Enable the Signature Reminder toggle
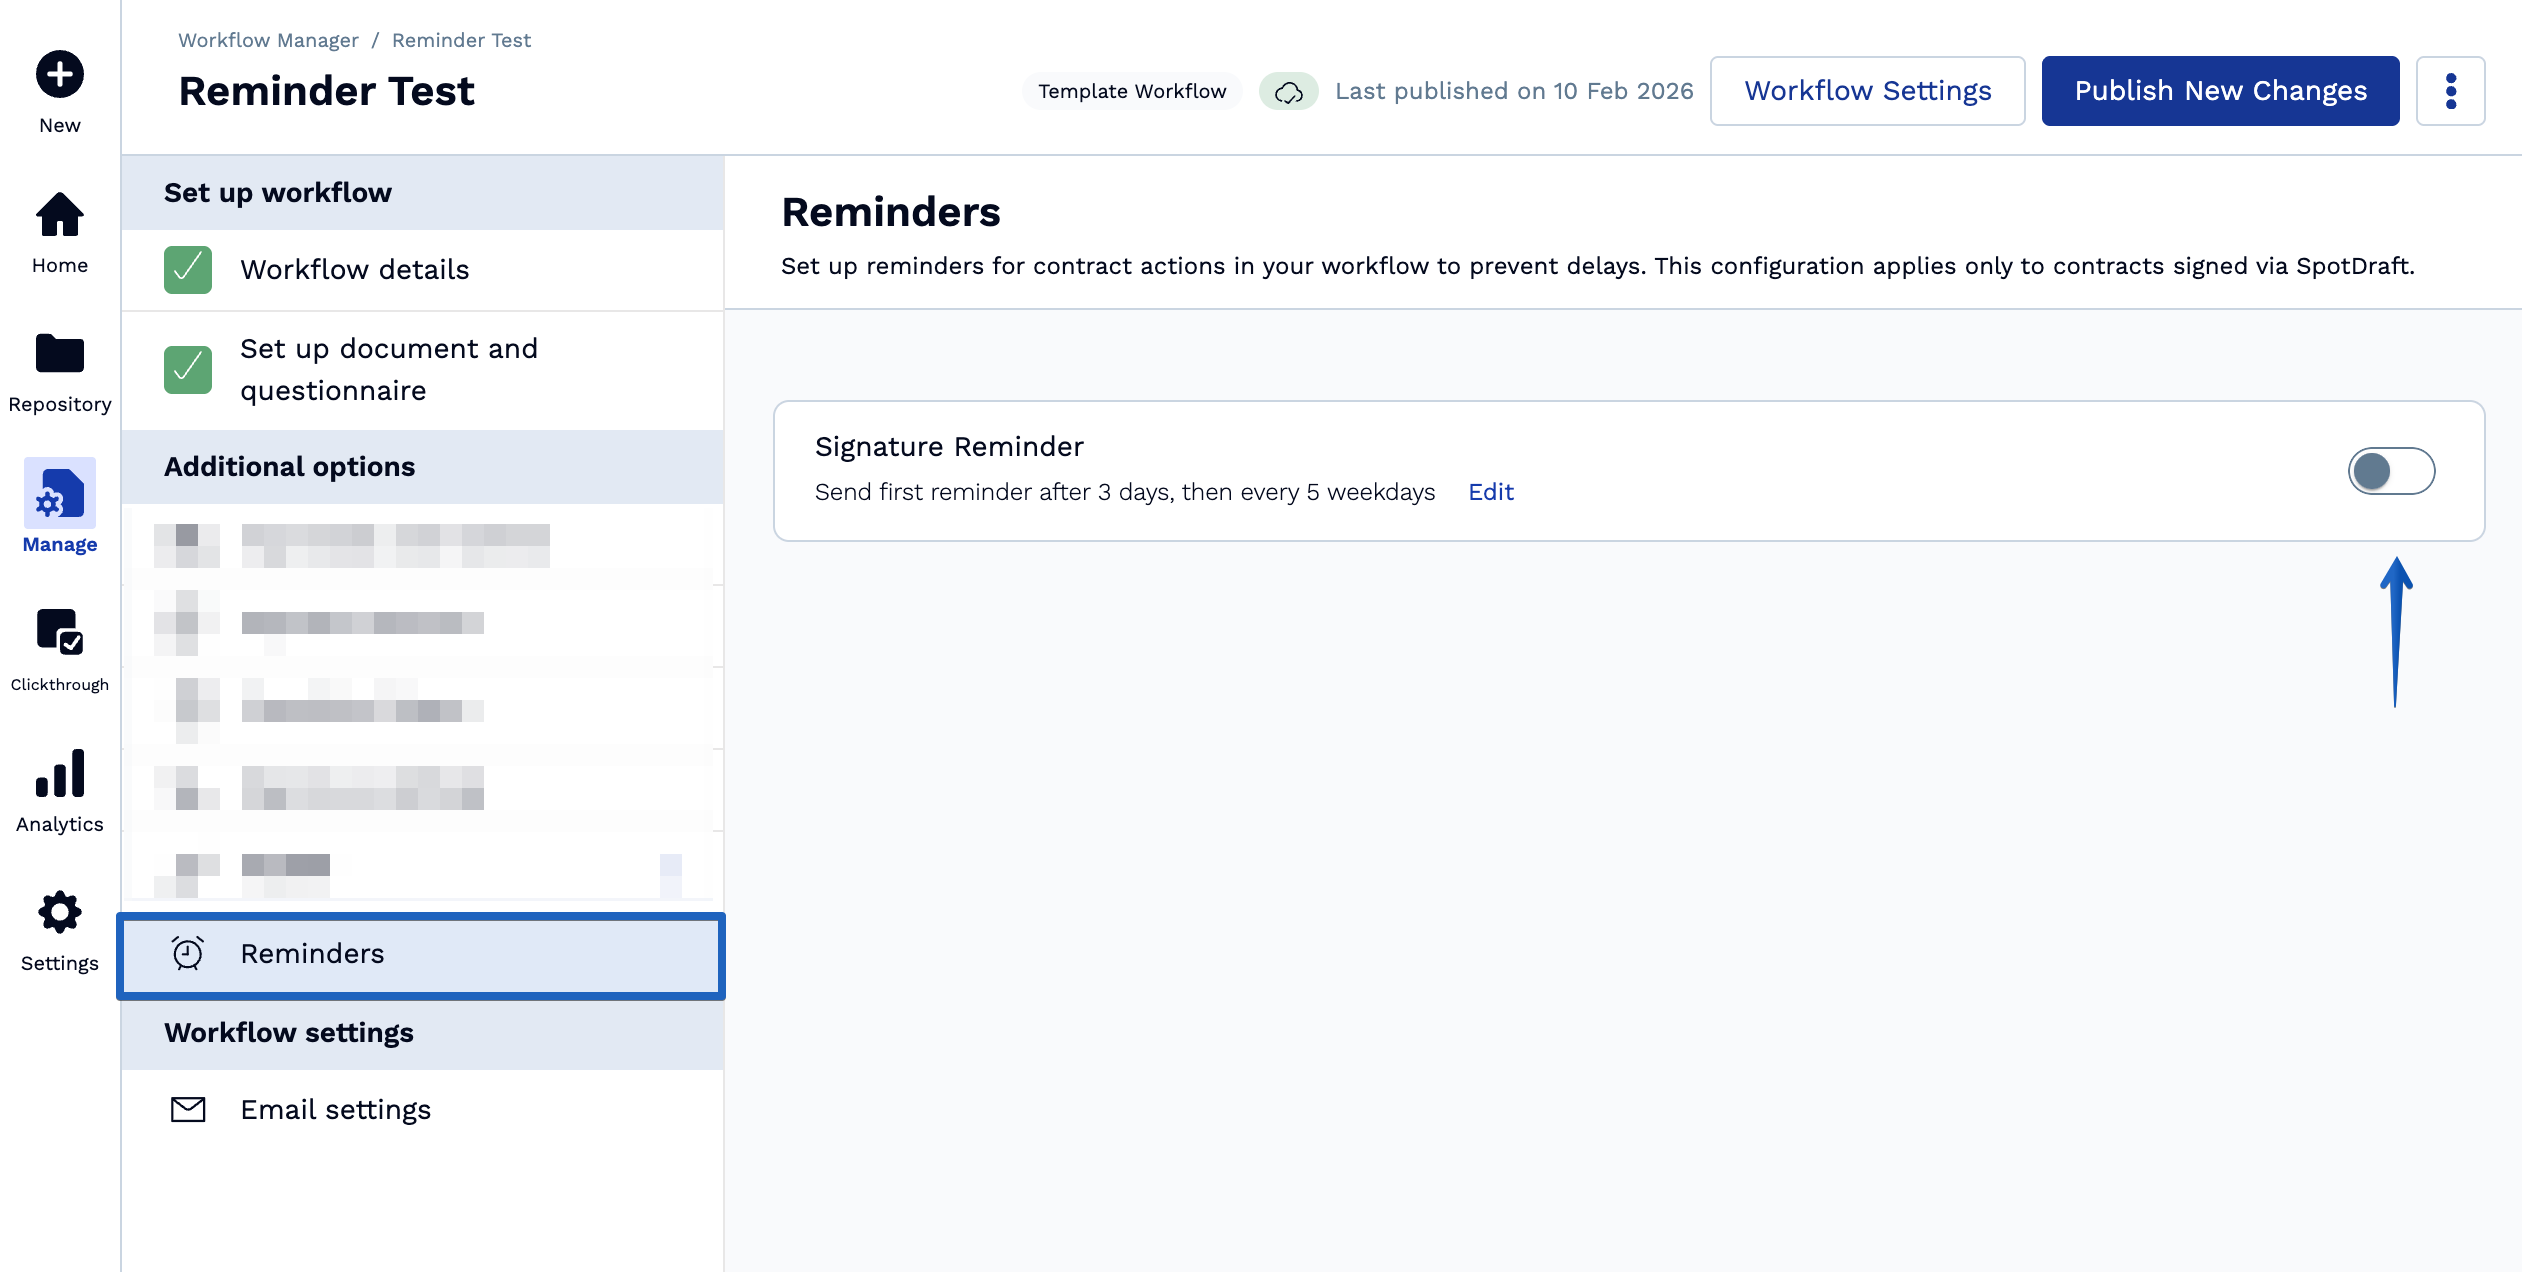The height and width of the screenshot is (1272, 2522). click(x=2392, y=471)
